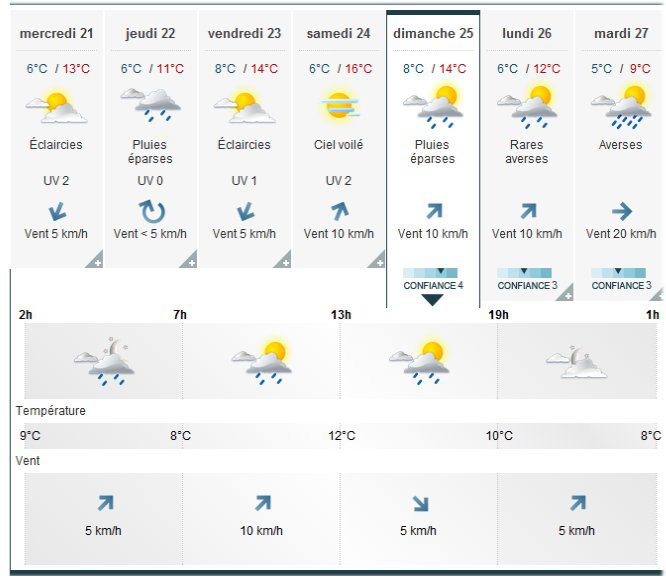Click mardi 27 eastward wind arrow
Image resolution: width=666 pixels, height=580 pixels.
pos(622,211)
